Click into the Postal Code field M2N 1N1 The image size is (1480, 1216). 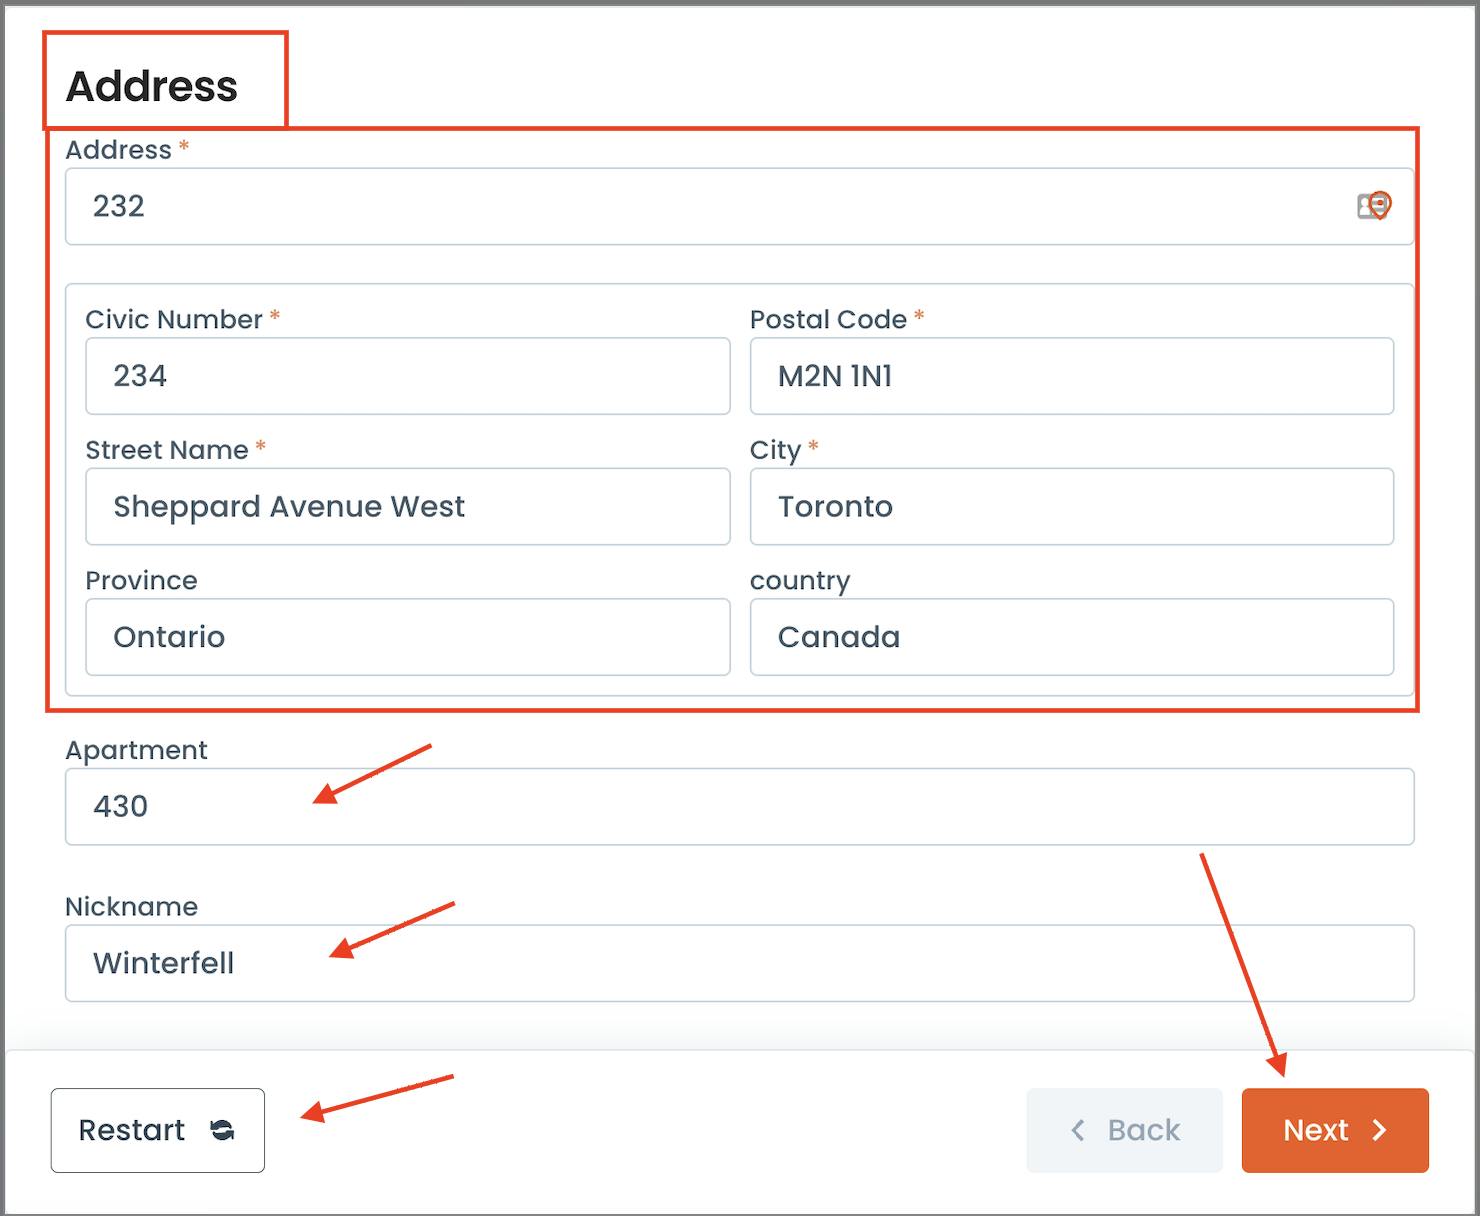(1071, 376)
